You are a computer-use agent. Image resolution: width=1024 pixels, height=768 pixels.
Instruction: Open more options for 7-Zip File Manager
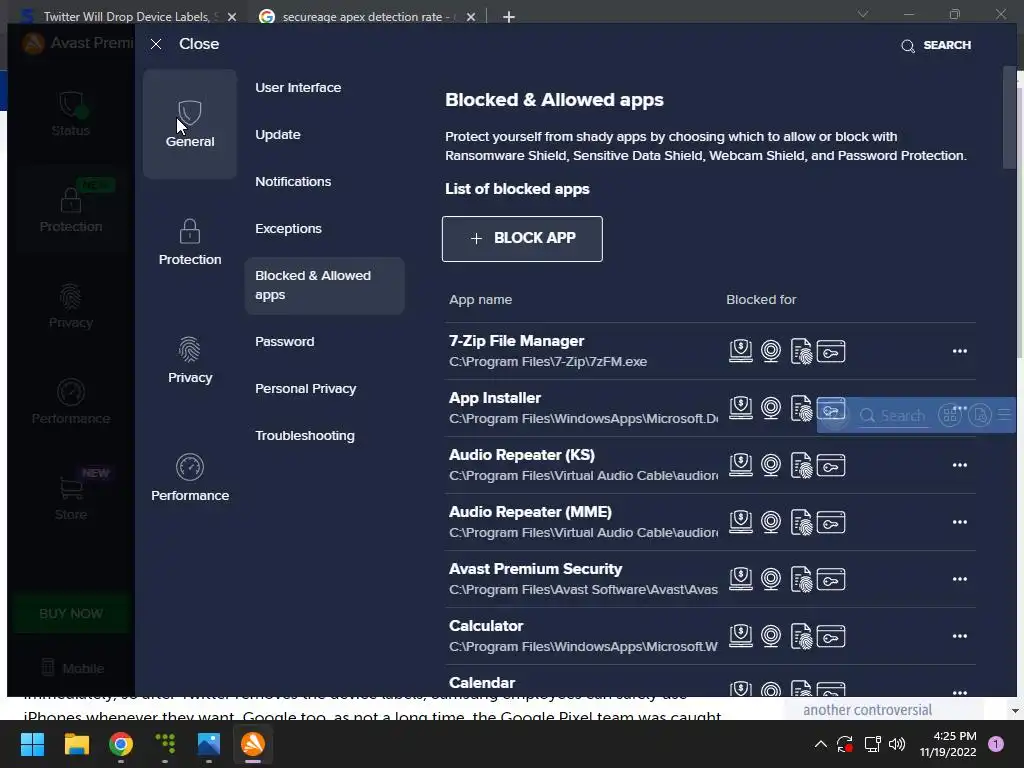[959, 351]
